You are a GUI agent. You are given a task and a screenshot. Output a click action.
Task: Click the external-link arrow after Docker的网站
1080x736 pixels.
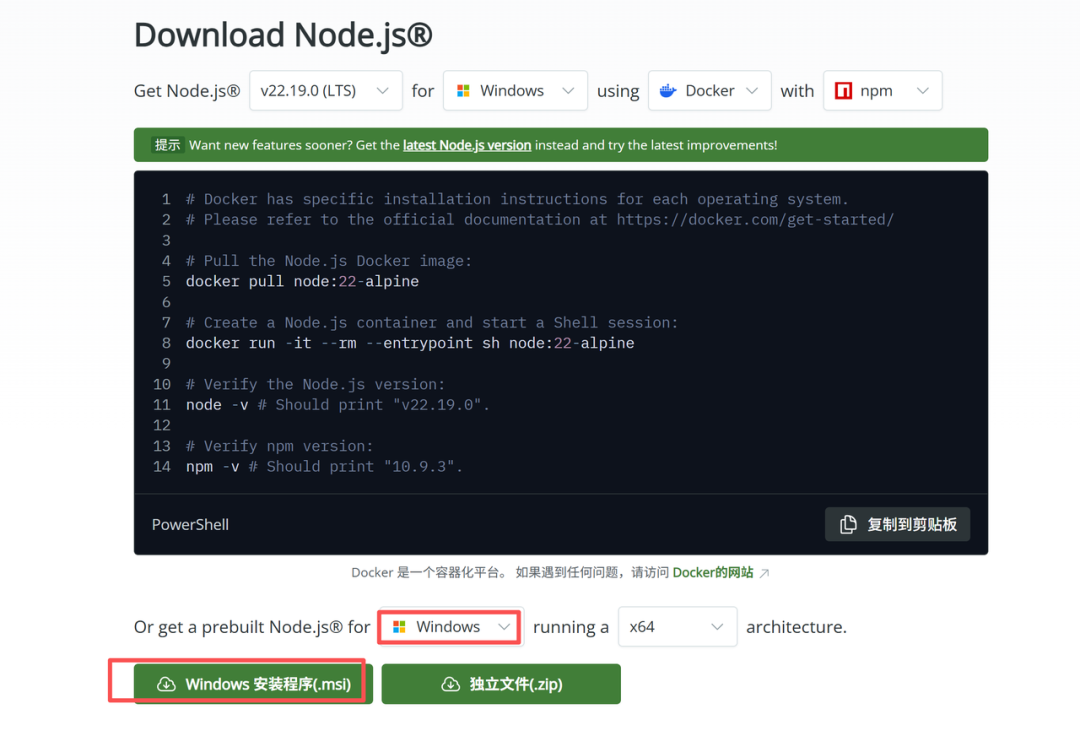click(764, 574)
